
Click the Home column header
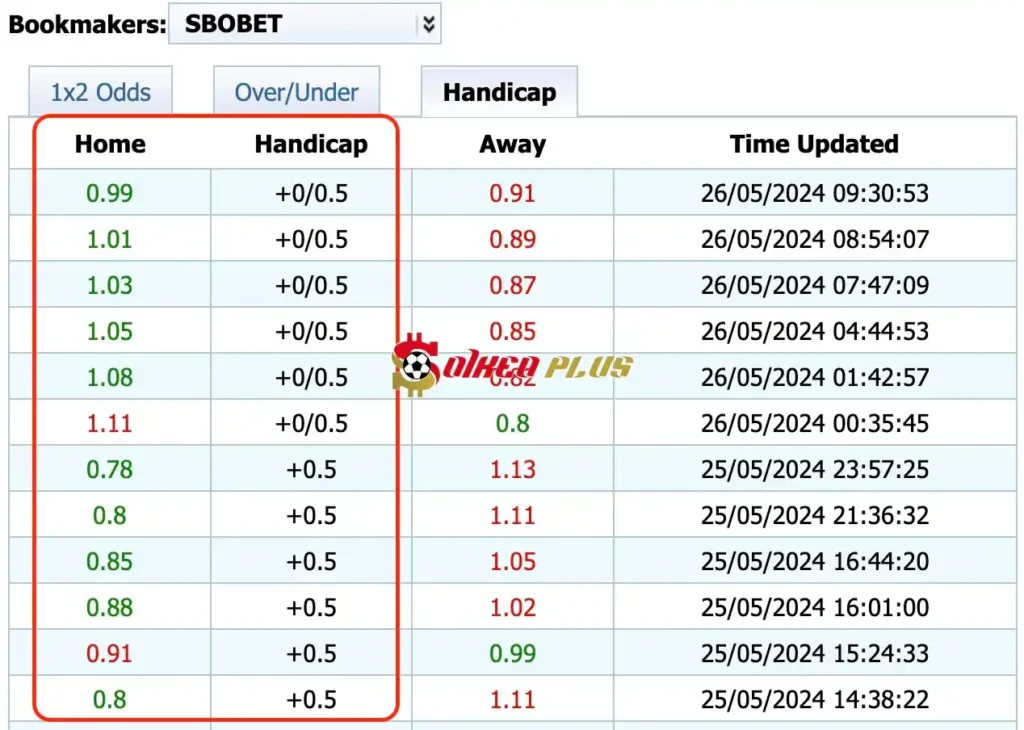(110, 144)
